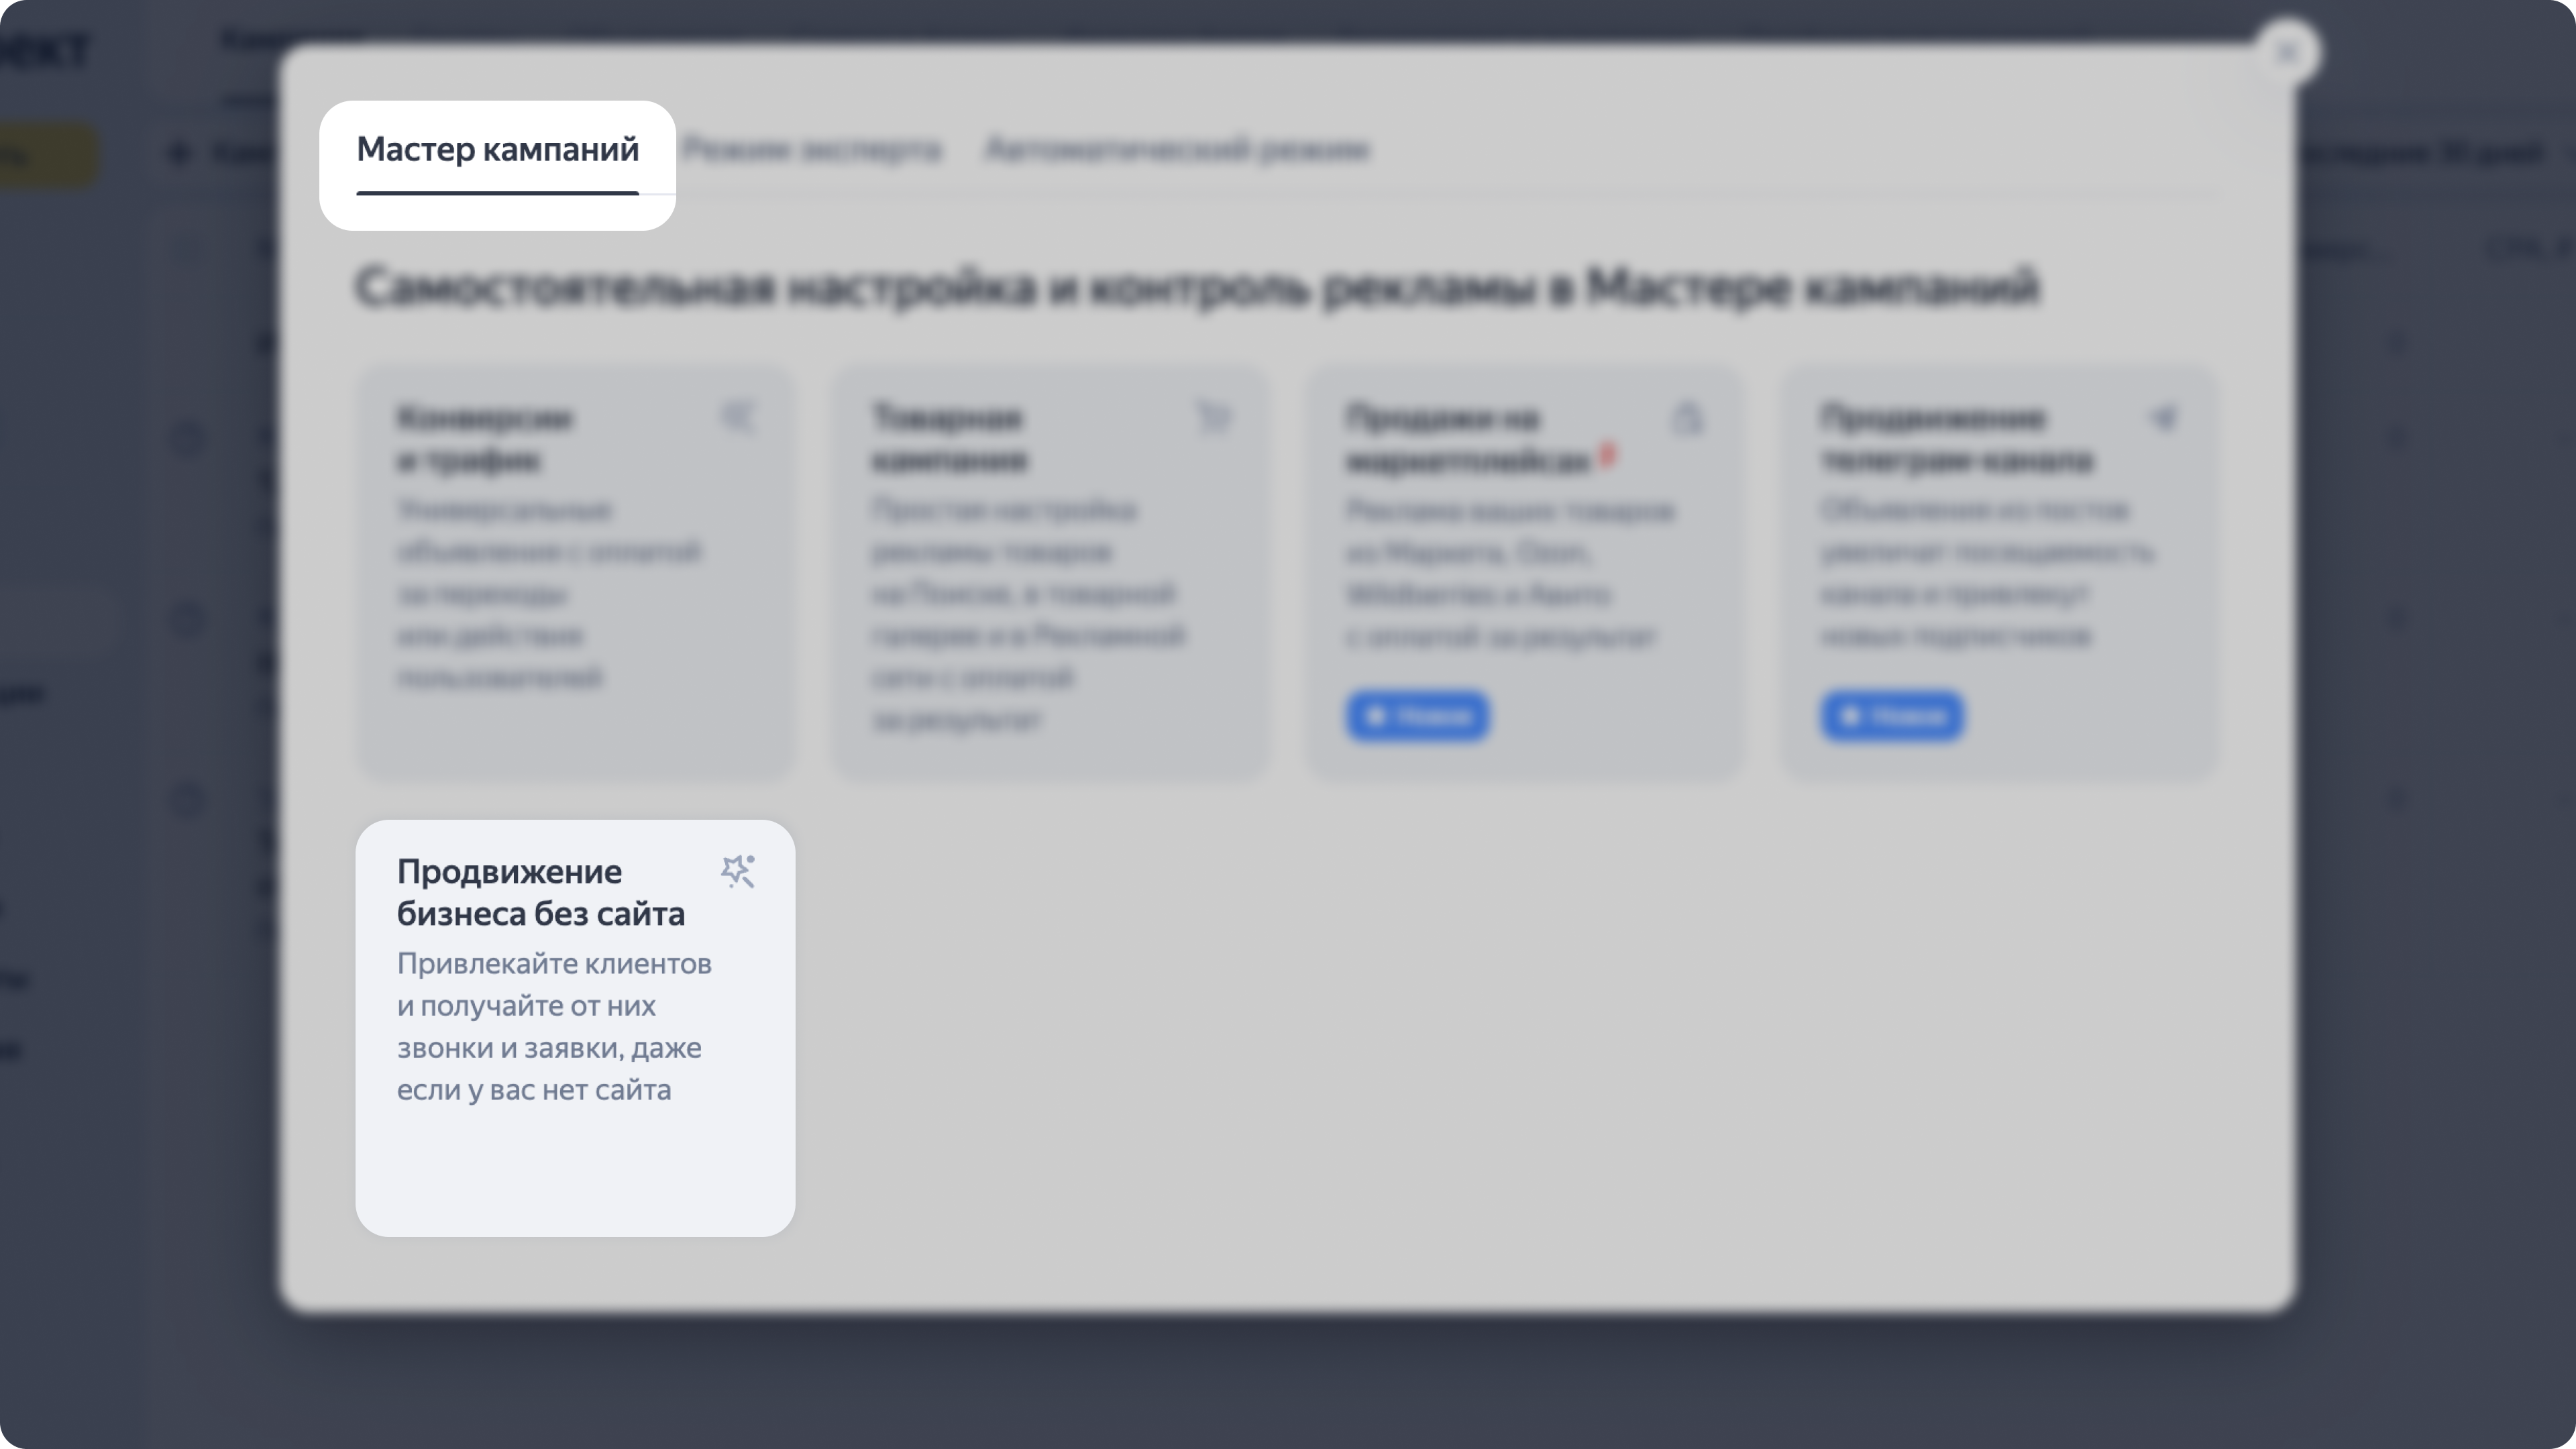This screenshot has height=1449, width=2576.
Task: Click the magic wand icon on the business promotion card
Action: click(738, 871)
